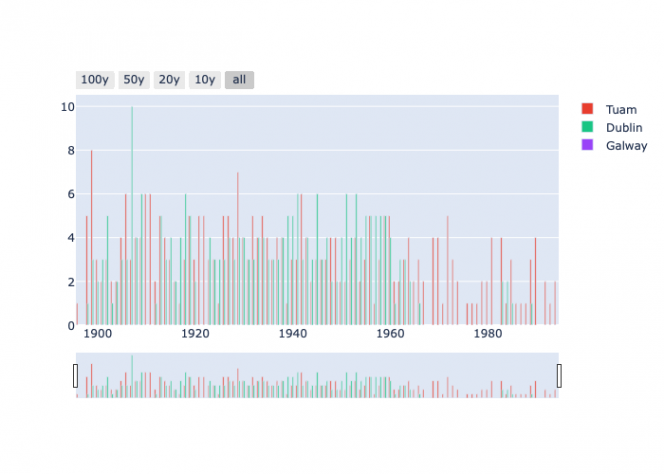664x474 pixels.
Task: Click the red Tuam legend swatch
Action: [588, 109]
